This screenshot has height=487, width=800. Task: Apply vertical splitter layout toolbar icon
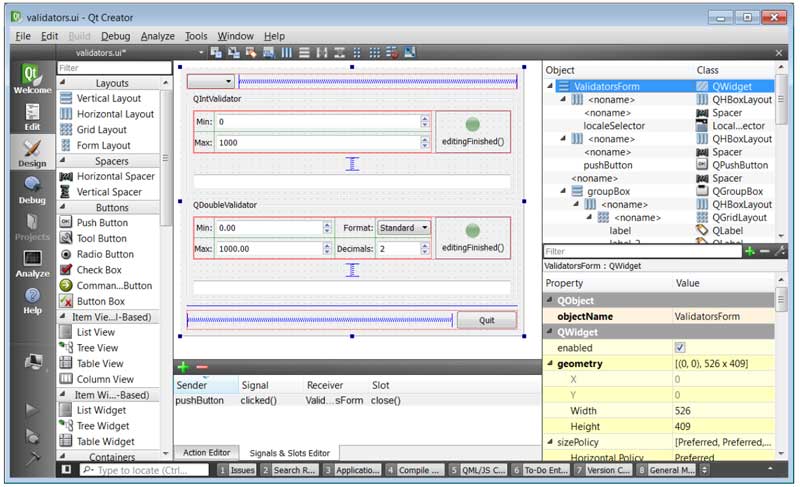[339, 53]
